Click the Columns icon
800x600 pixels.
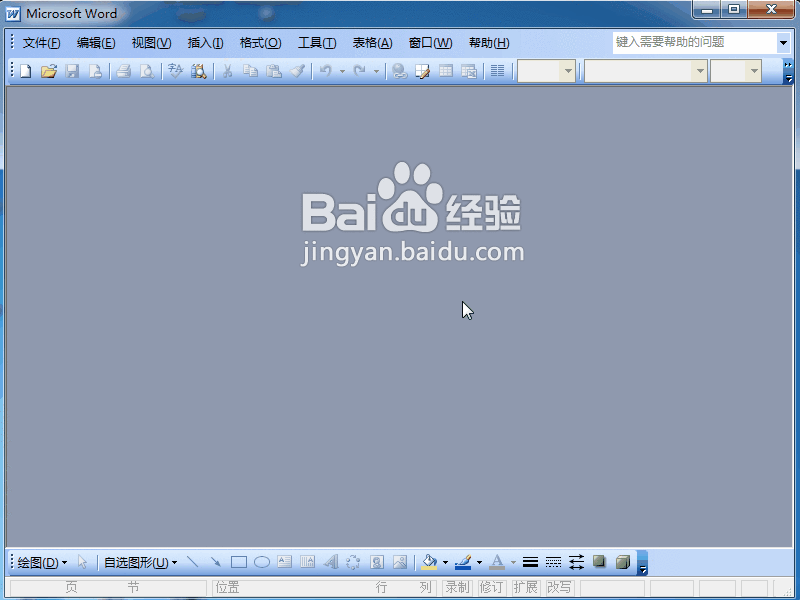(497, 71)
